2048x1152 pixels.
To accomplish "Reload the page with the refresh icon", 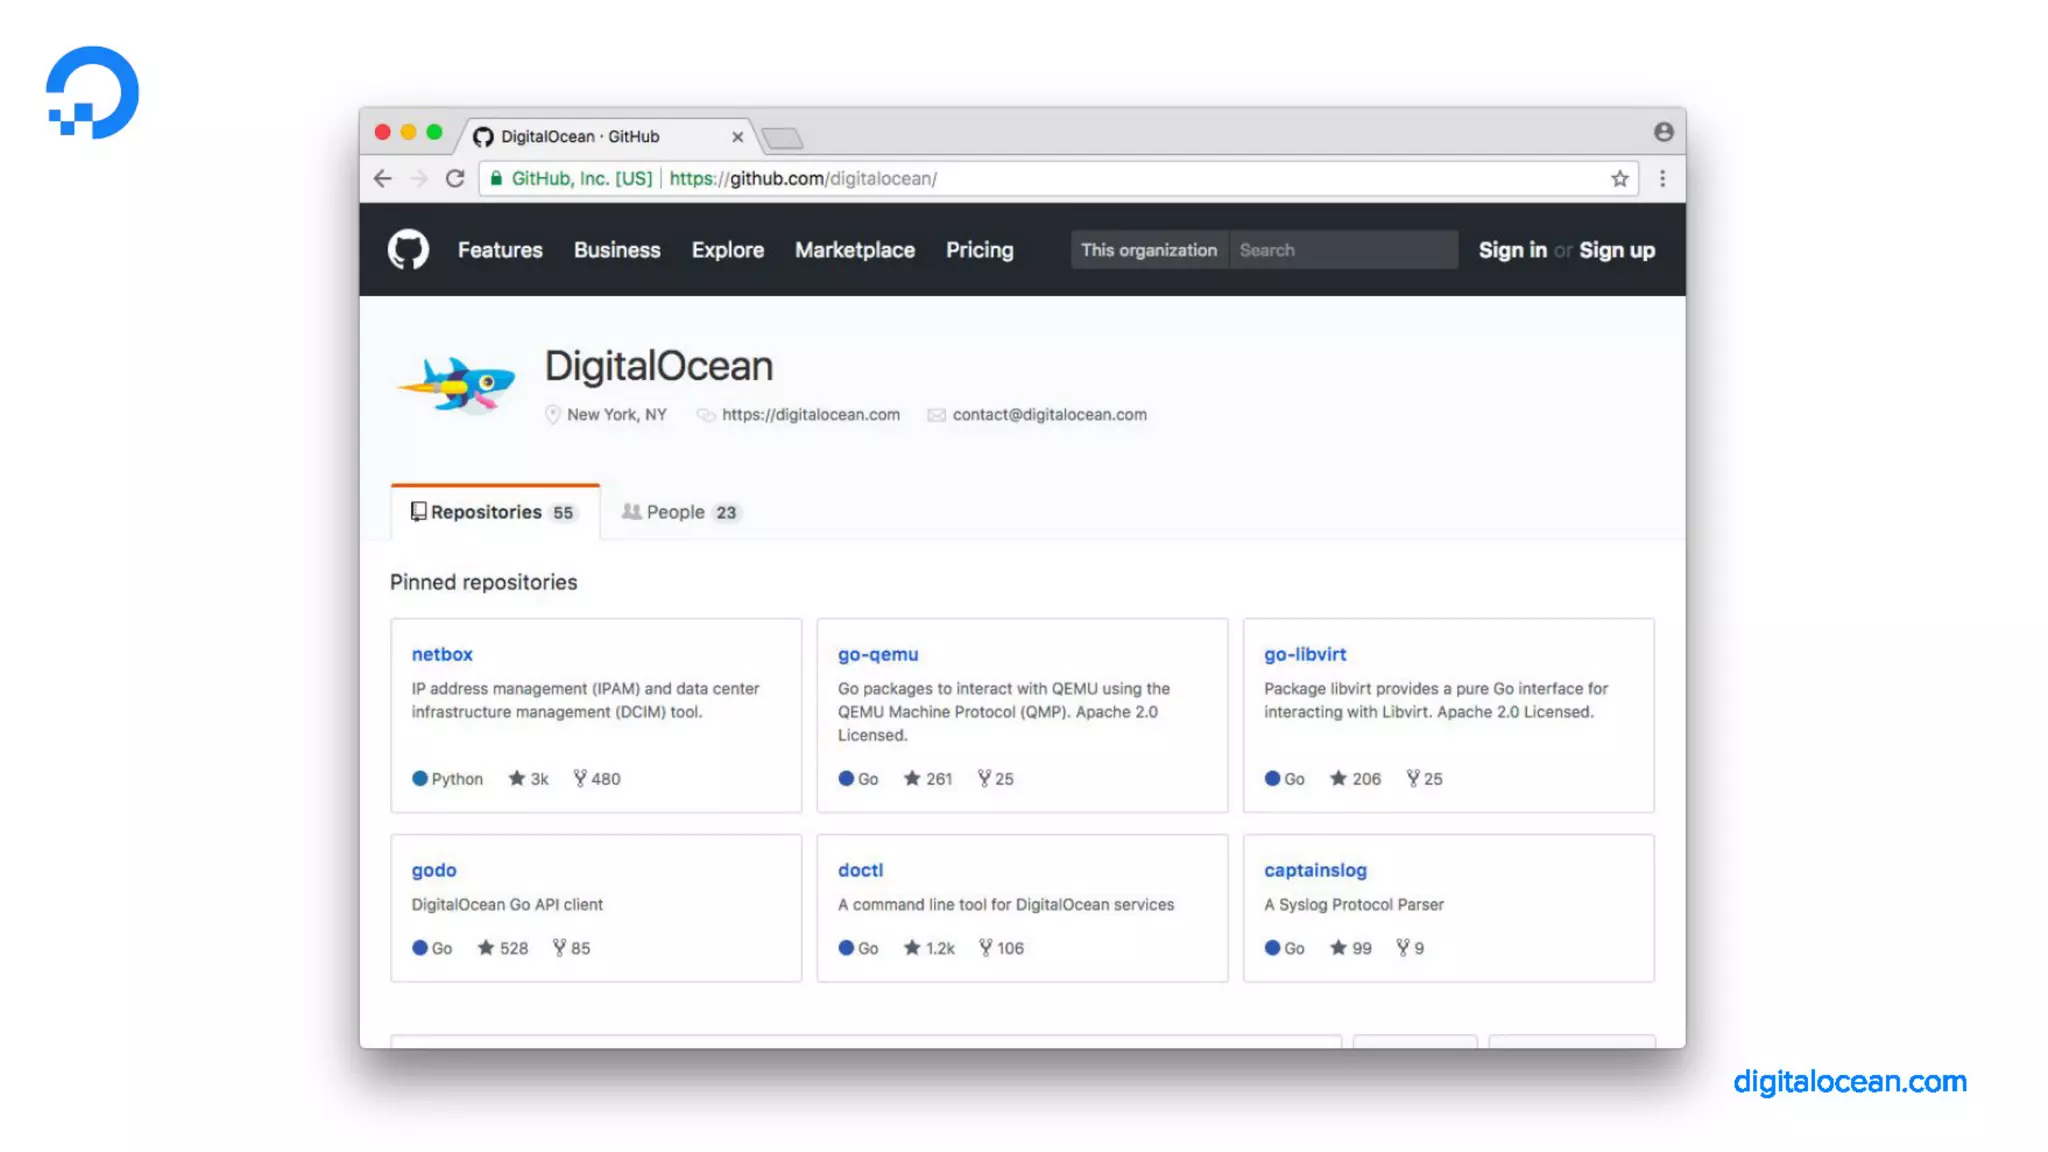I will [x=455, y=179].
